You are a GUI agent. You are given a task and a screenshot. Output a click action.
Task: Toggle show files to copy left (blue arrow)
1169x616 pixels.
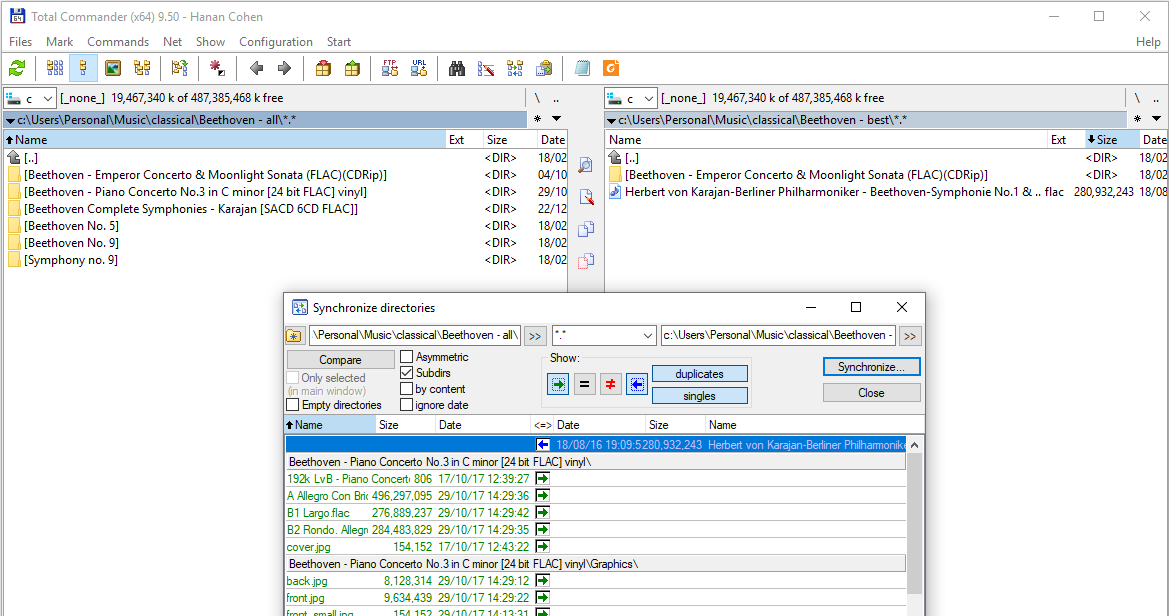click(x=637, y=384)
